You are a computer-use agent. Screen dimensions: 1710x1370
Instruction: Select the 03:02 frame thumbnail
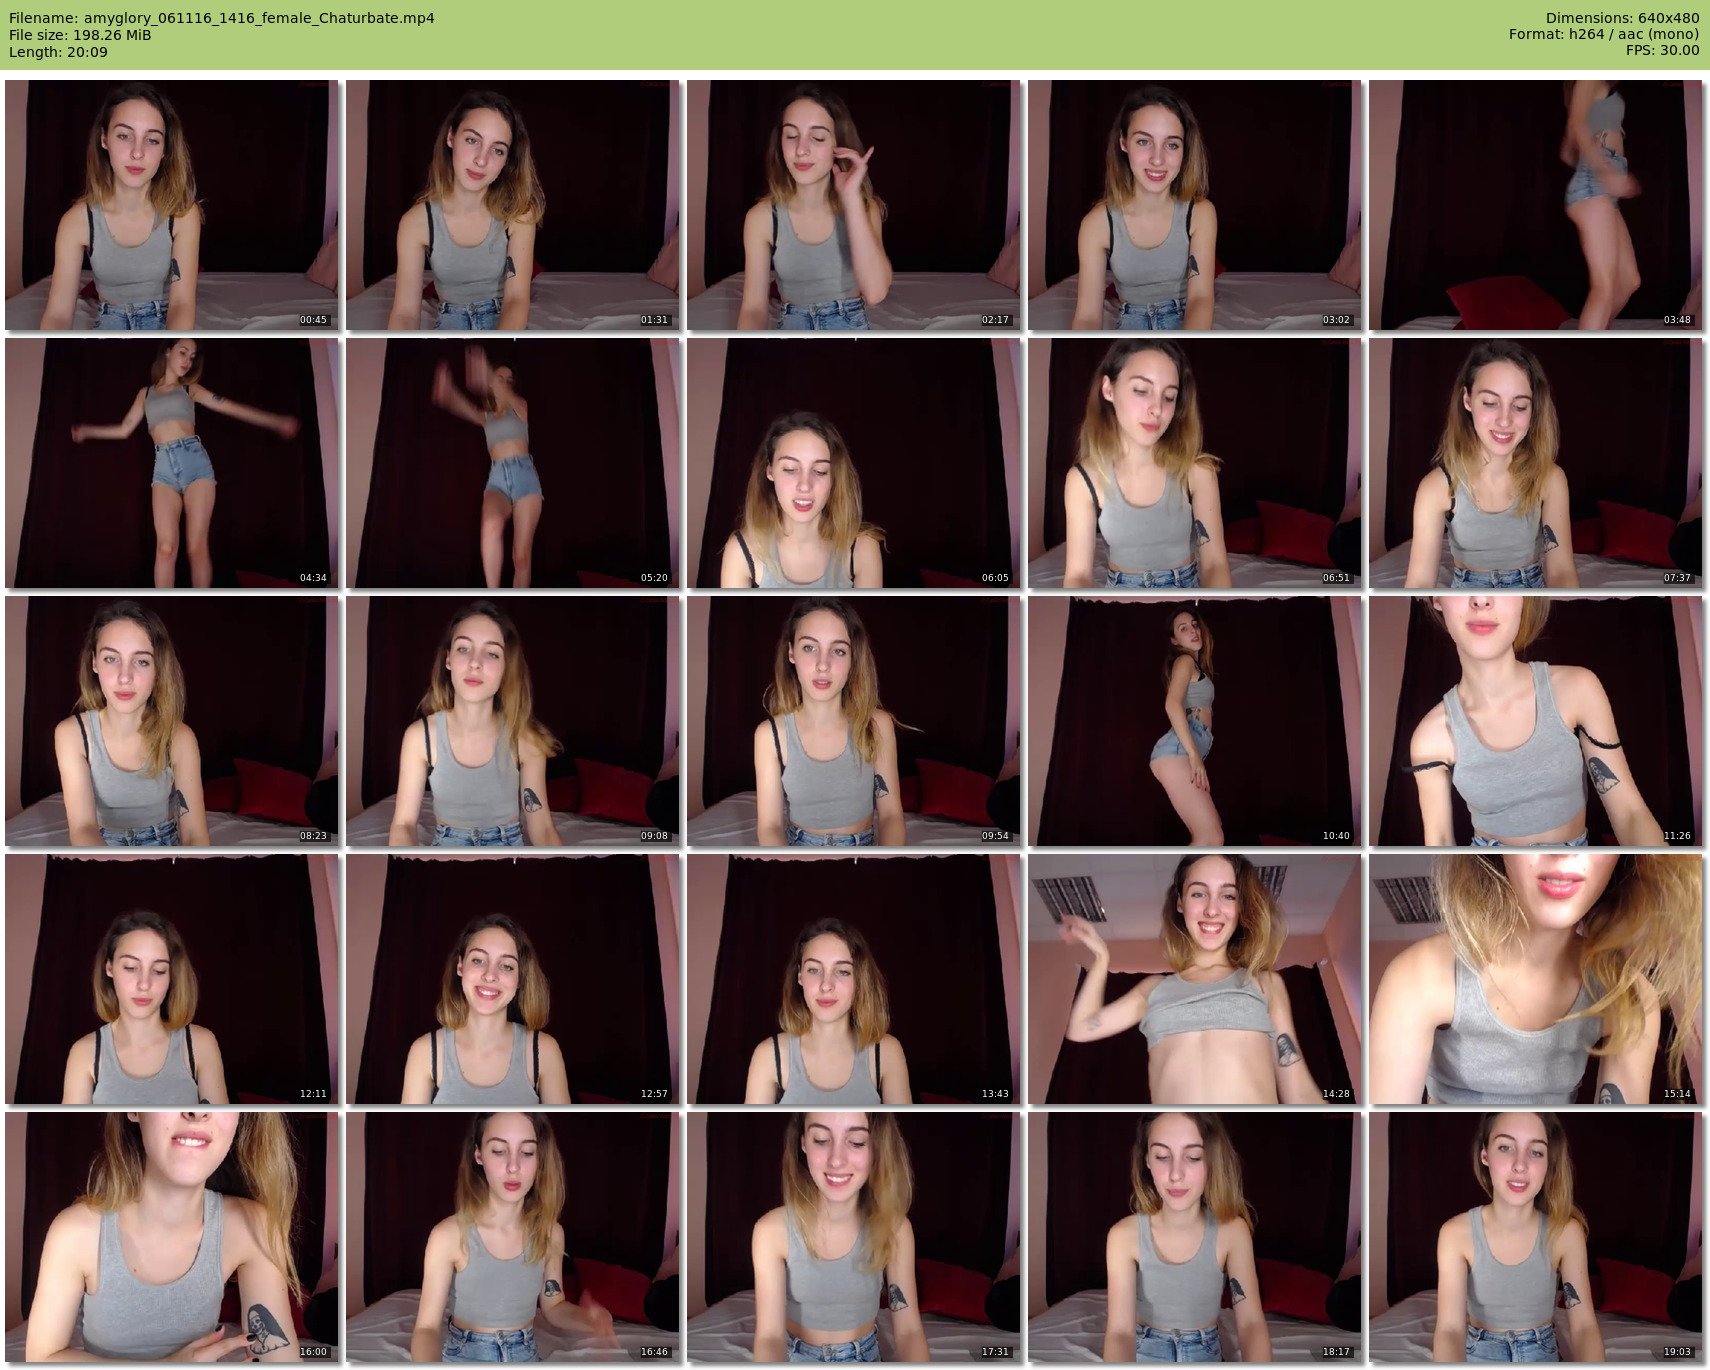click(x=1194, y=205)
